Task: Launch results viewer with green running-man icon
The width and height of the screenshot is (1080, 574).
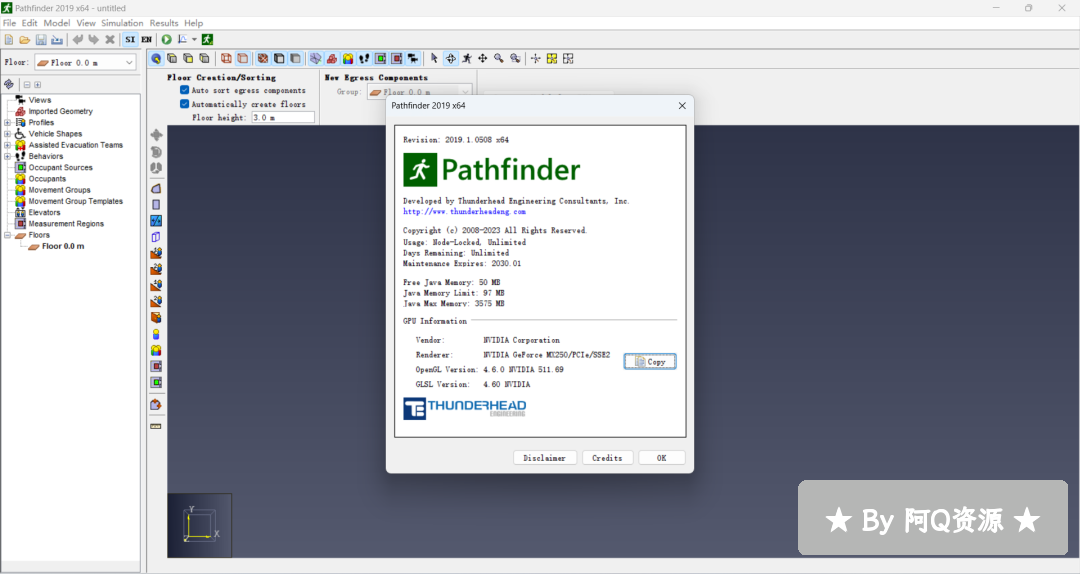Action: 207,39
